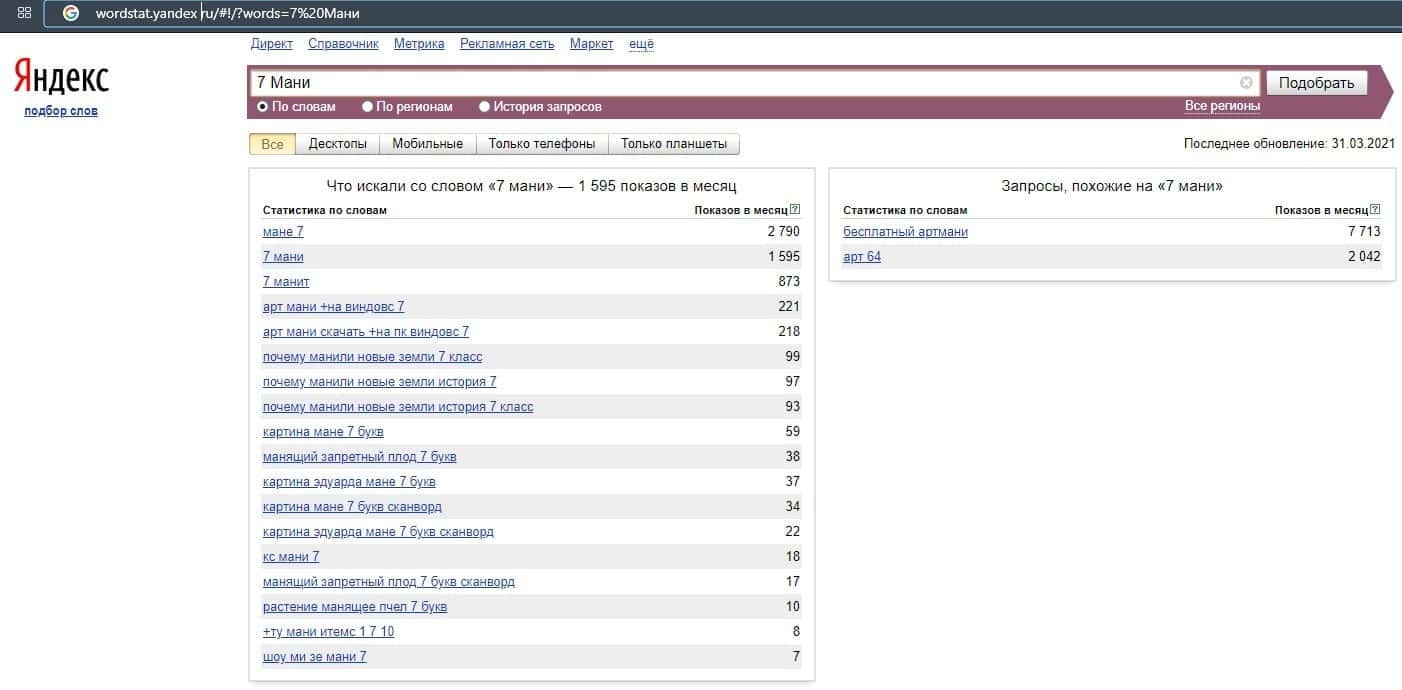Click into the keyword search input field
This screenshot has width=1402, height=690.
(740, 83)
